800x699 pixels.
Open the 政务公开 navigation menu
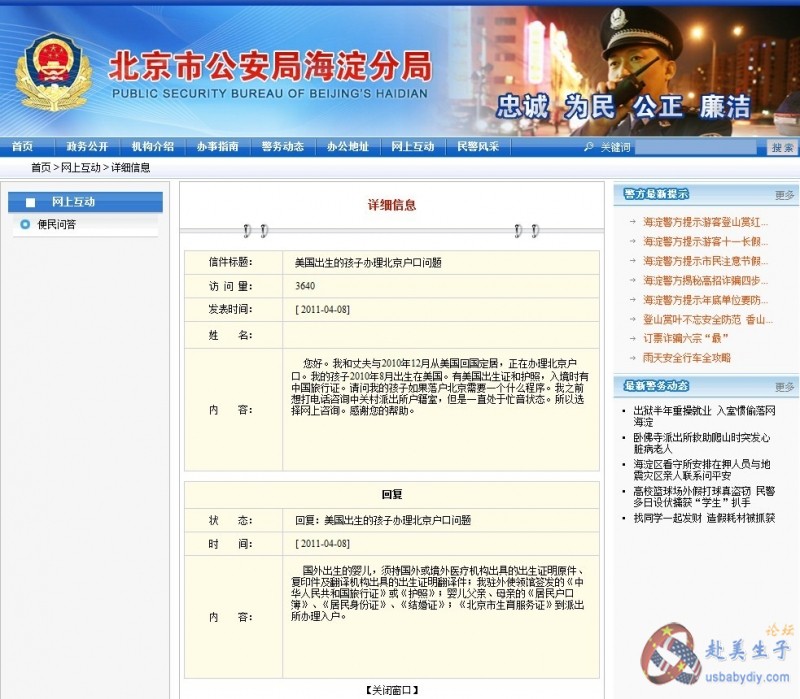[x=87, y=147]
